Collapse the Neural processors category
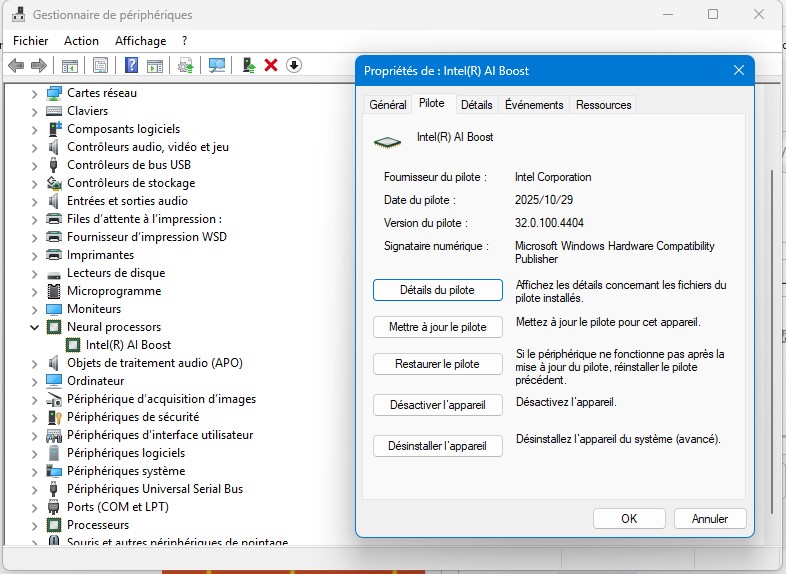This screenshot has width=786, height=574. pos(34,327)
